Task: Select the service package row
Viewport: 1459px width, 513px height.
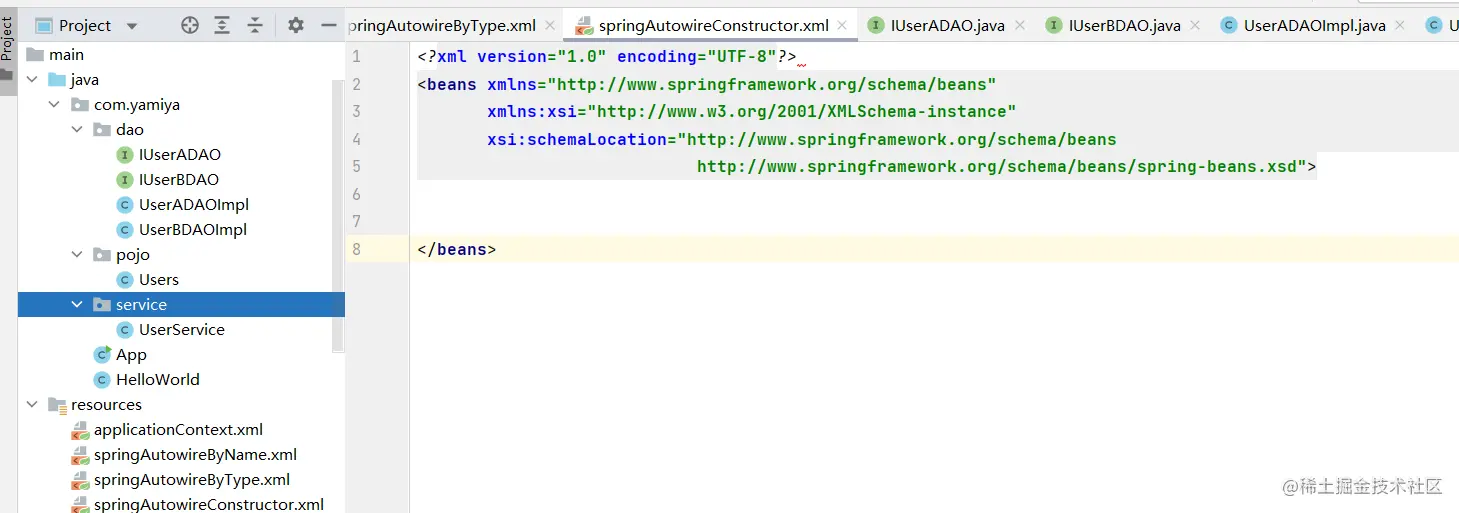Action: pyautogui.click(x=181, y=305)
